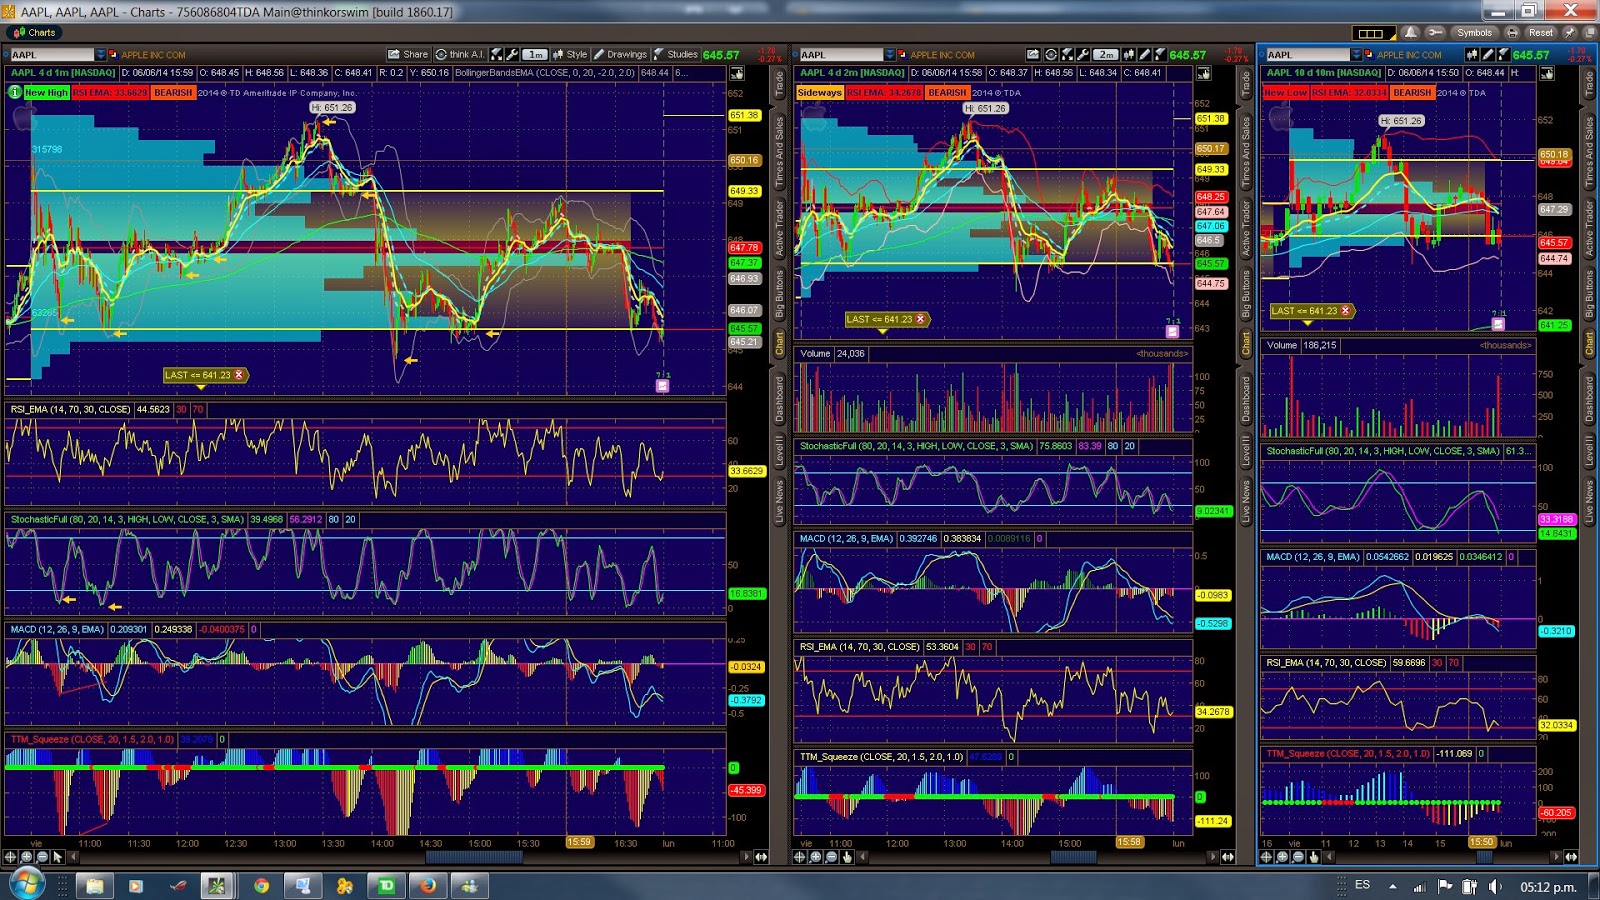Open Big Buttons side tab of middle chart
Viewport: 1600px width, 900px height.
[1246, 295]
